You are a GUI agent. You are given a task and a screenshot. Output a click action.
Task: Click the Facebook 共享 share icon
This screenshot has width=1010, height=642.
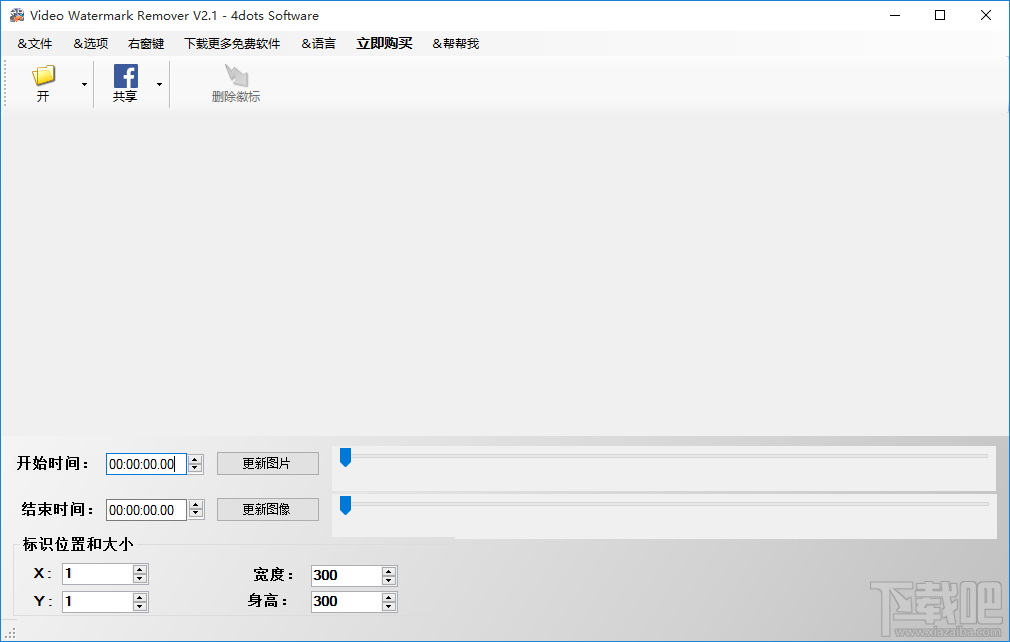tap(125, 76)
